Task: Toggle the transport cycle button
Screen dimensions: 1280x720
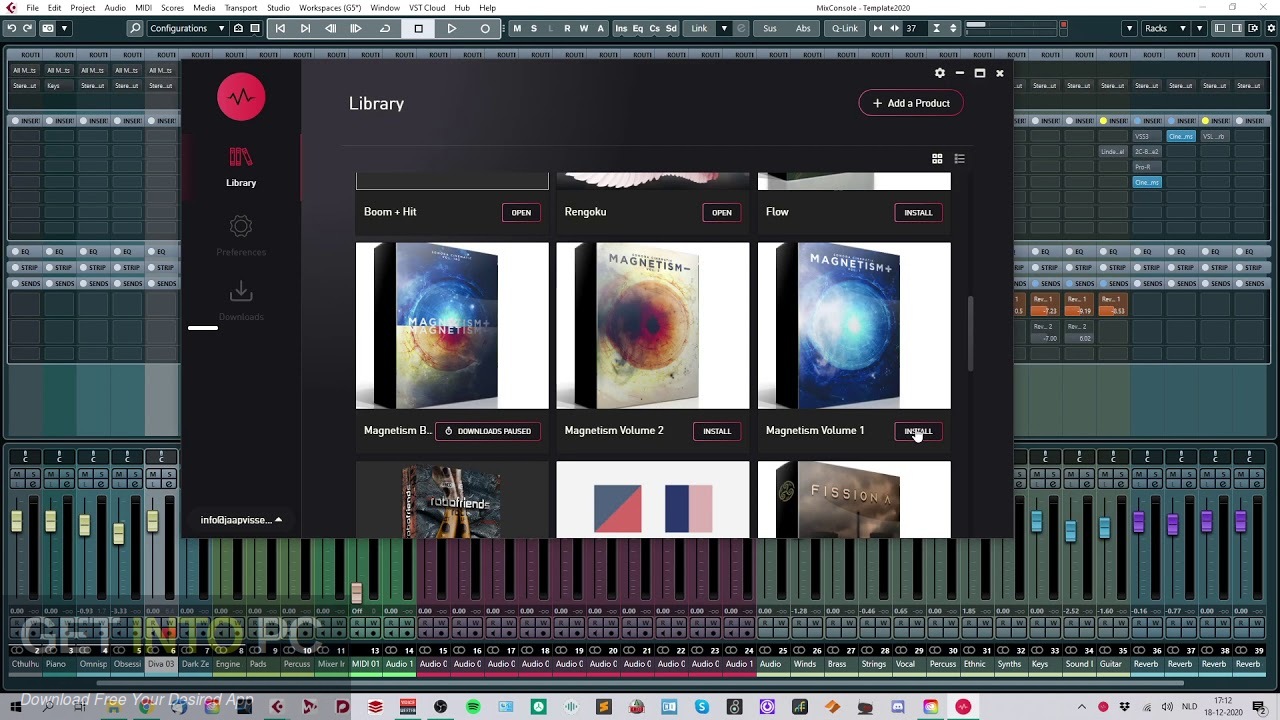Action: click(385, 28)
